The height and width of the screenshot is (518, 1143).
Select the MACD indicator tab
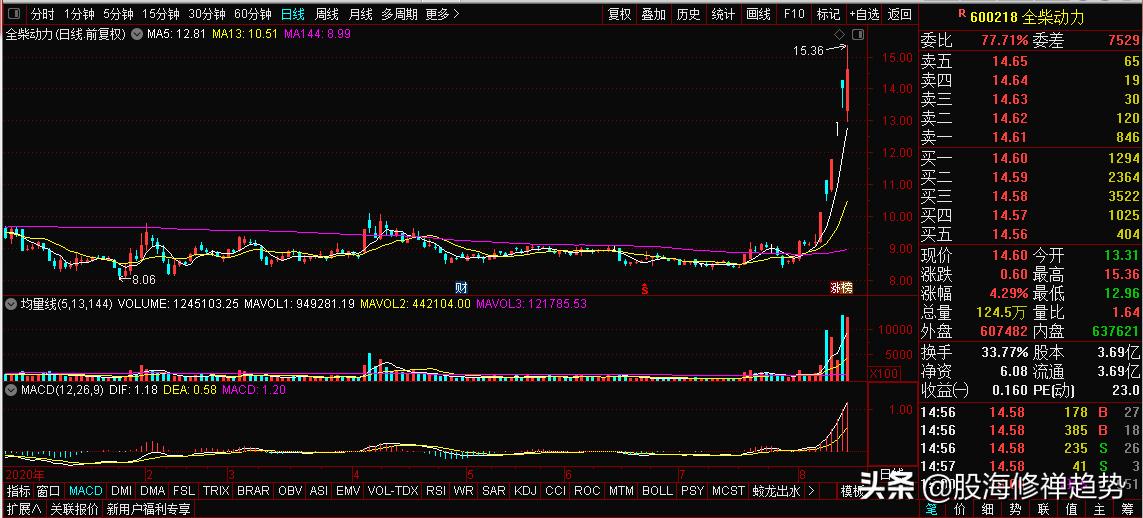[x=87, y=491]
